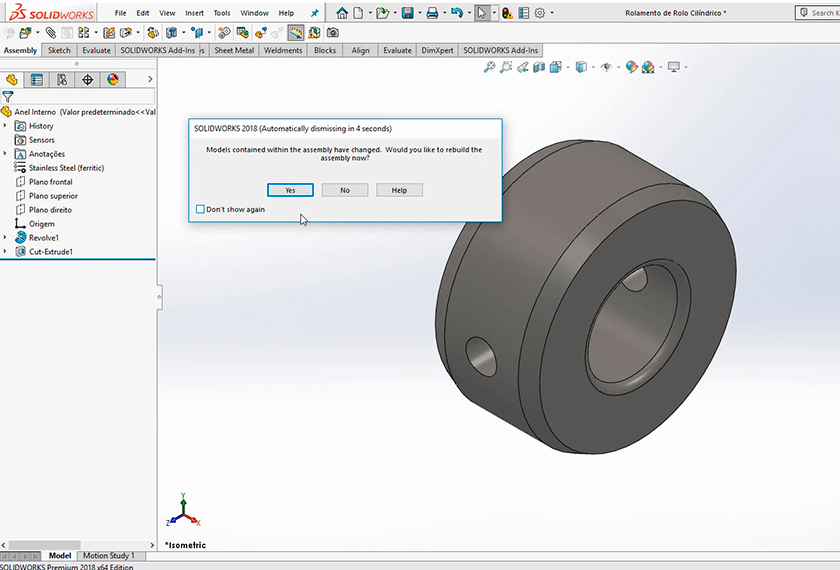Open the Insert menu
Screen dimensions: 840x570
[194, 13]
